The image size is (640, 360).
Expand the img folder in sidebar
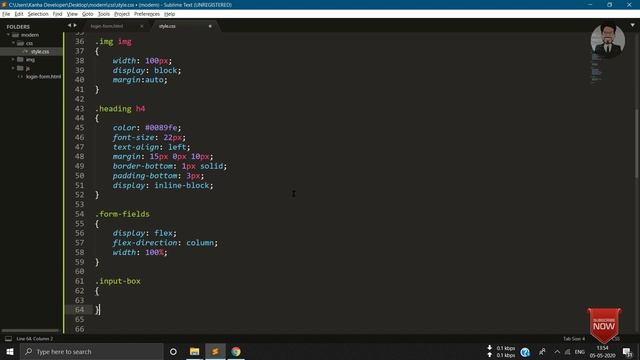13,60
